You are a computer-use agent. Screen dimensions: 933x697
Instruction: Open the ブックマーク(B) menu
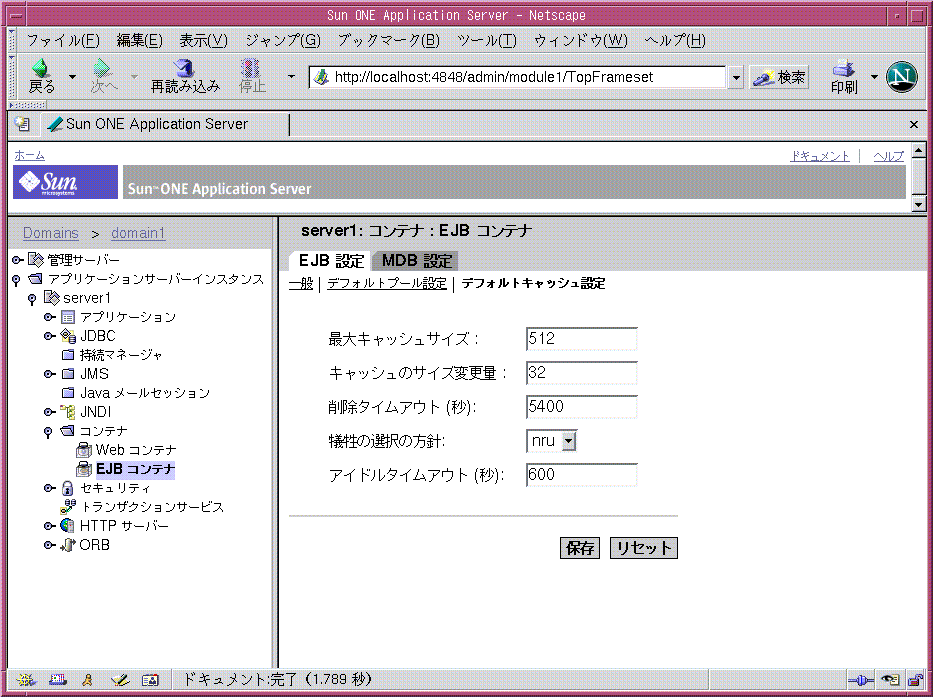coord(388,40)
